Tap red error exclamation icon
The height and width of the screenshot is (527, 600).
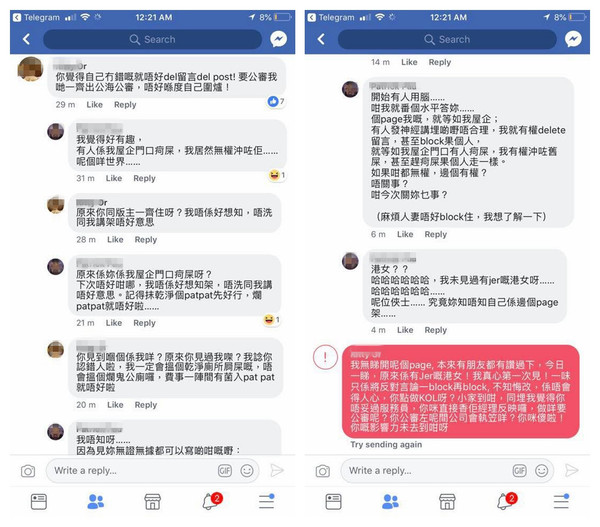[325, 357]
